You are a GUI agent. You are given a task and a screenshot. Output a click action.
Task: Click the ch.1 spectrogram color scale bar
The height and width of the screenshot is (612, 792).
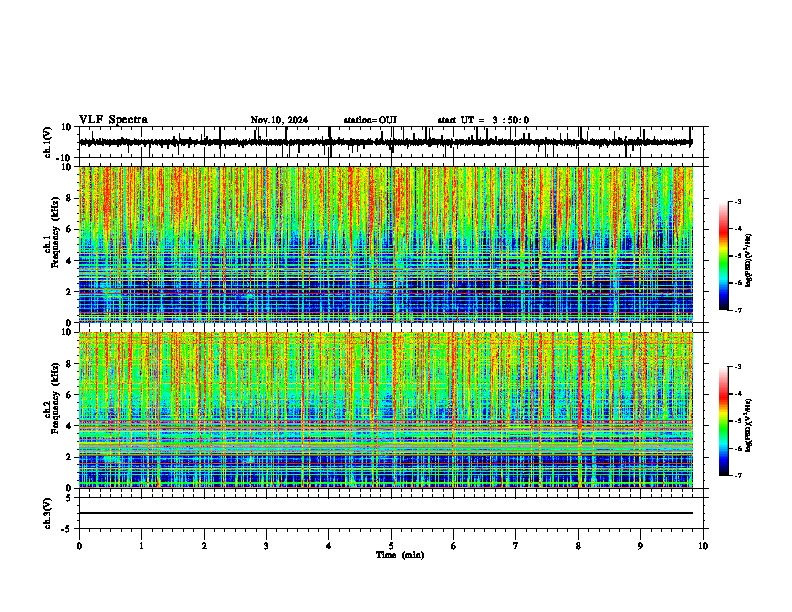point(724,256)
